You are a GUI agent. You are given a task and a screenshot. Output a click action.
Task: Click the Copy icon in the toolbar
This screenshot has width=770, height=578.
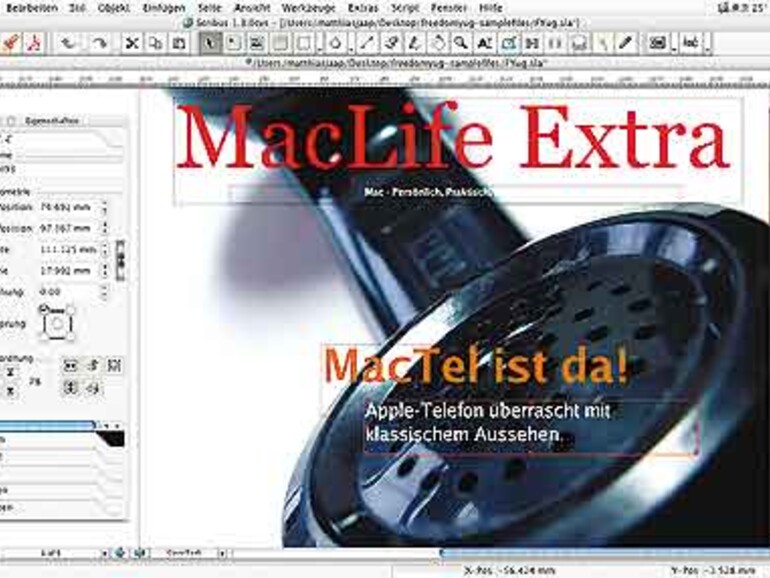(156, 43)
